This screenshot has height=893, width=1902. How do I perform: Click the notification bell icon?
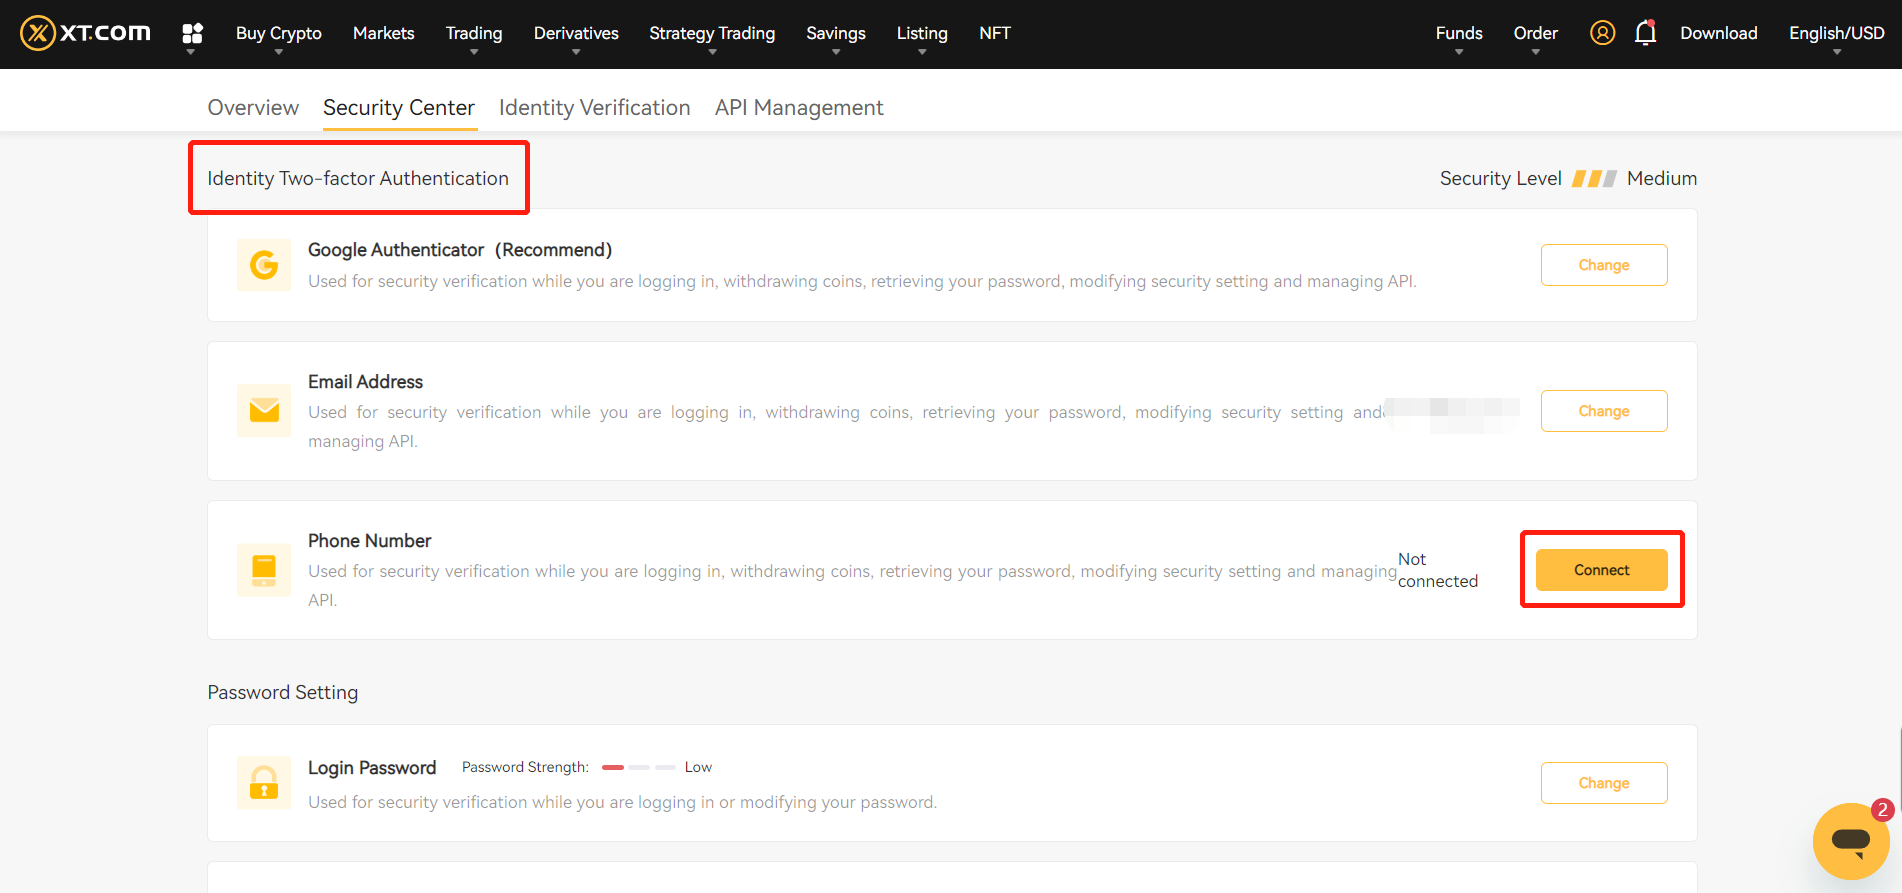[x=1645, y=33]
